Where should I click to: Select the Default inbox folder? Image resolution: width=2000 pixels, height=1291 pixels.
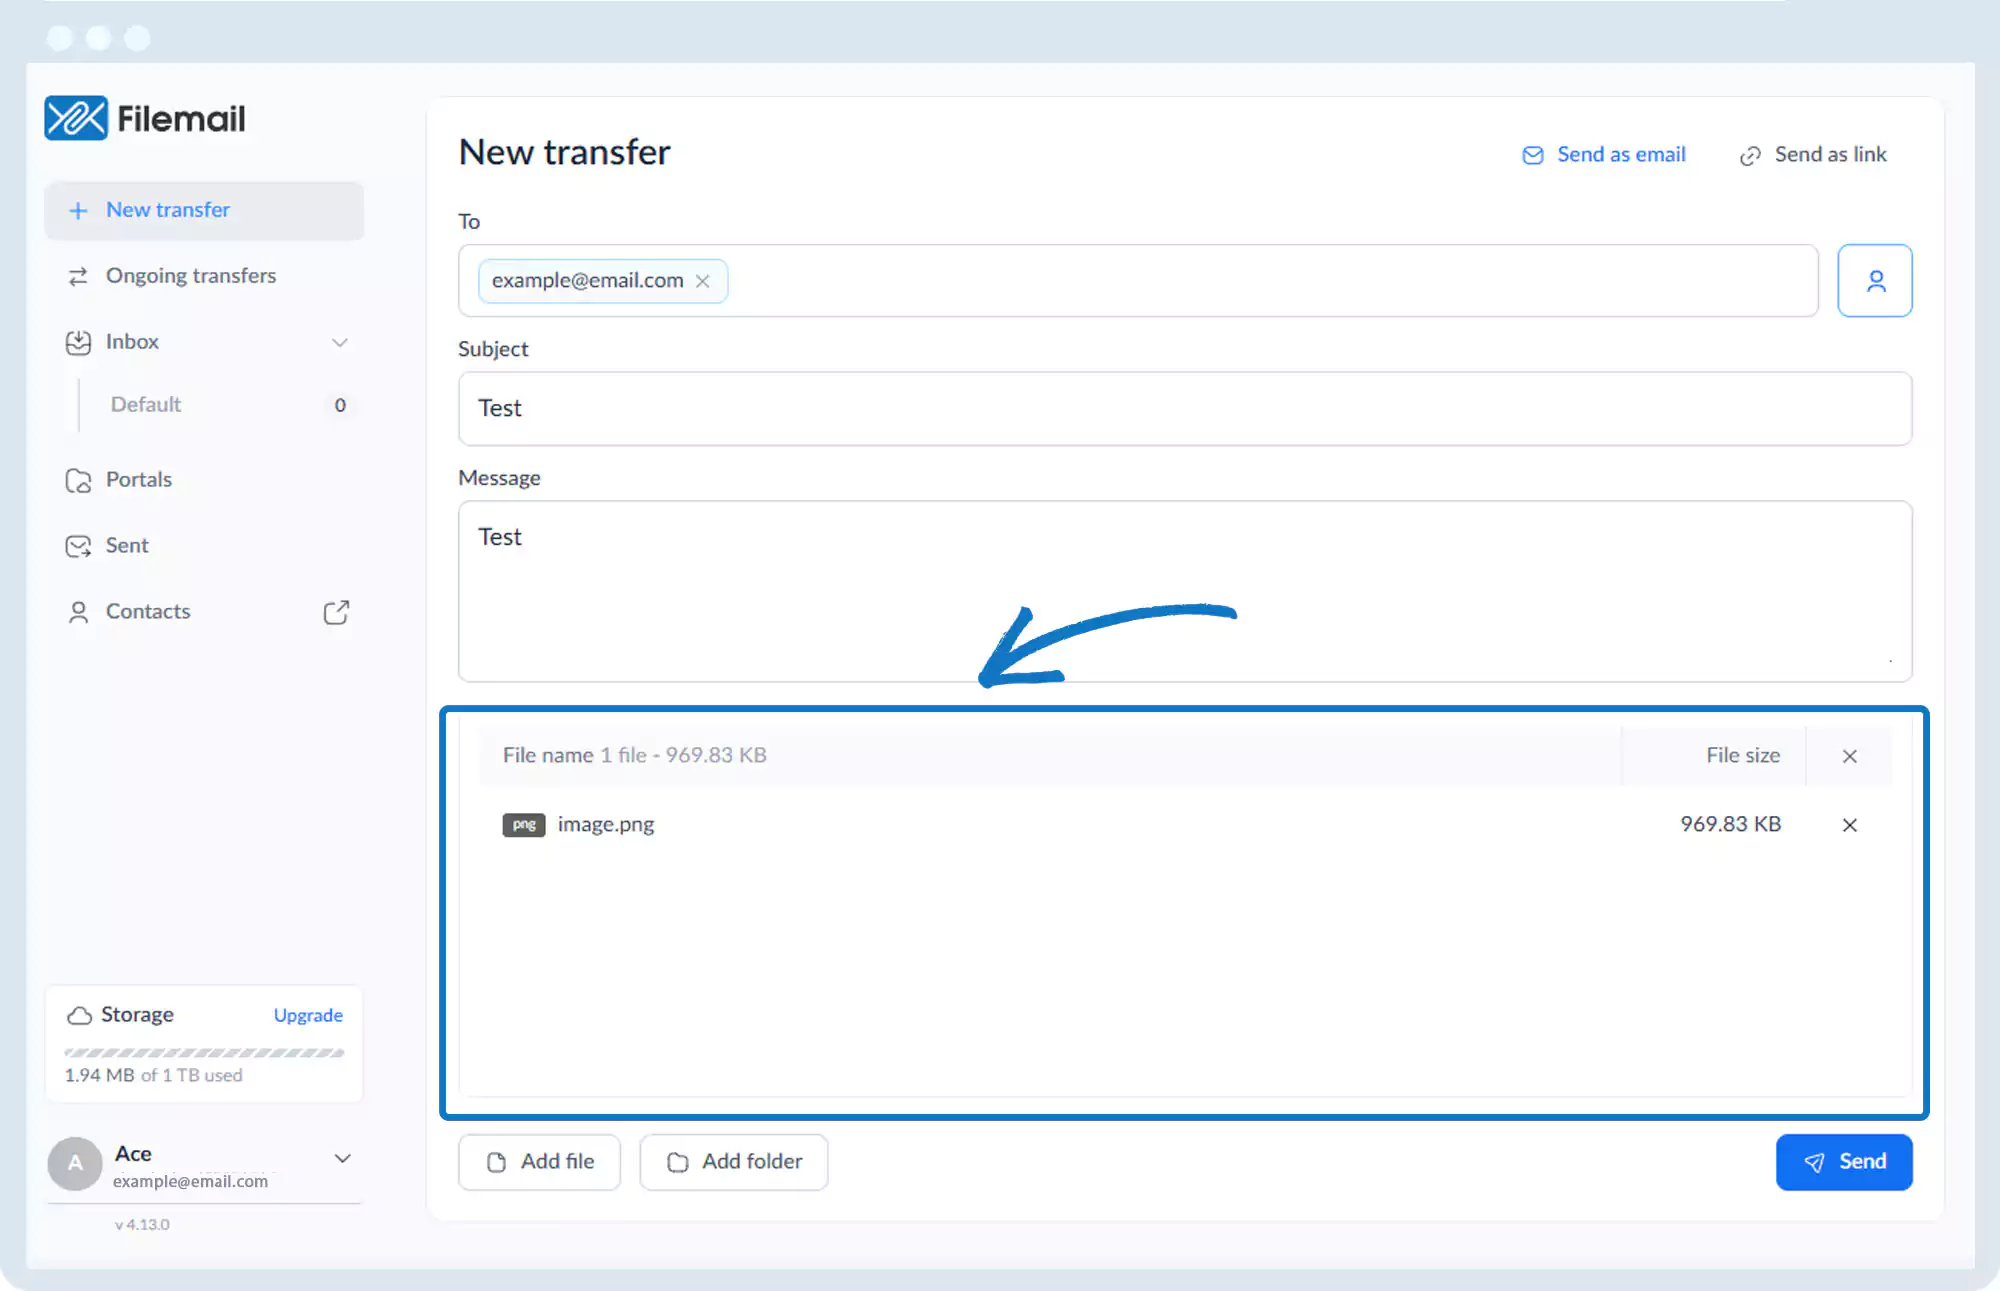tap(146, 405)
